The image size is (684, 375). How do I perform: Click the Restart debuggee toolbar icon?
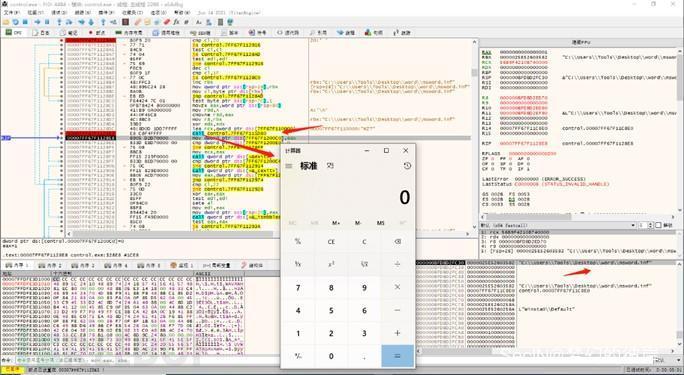(15, 22)
